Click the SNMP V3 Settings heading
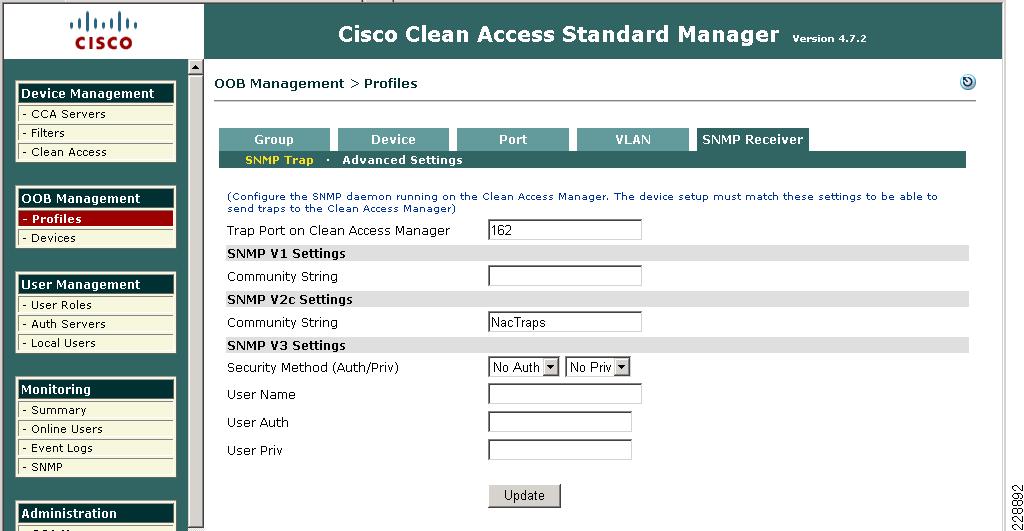Screen dimensions: 1024x531 [286, 346]
